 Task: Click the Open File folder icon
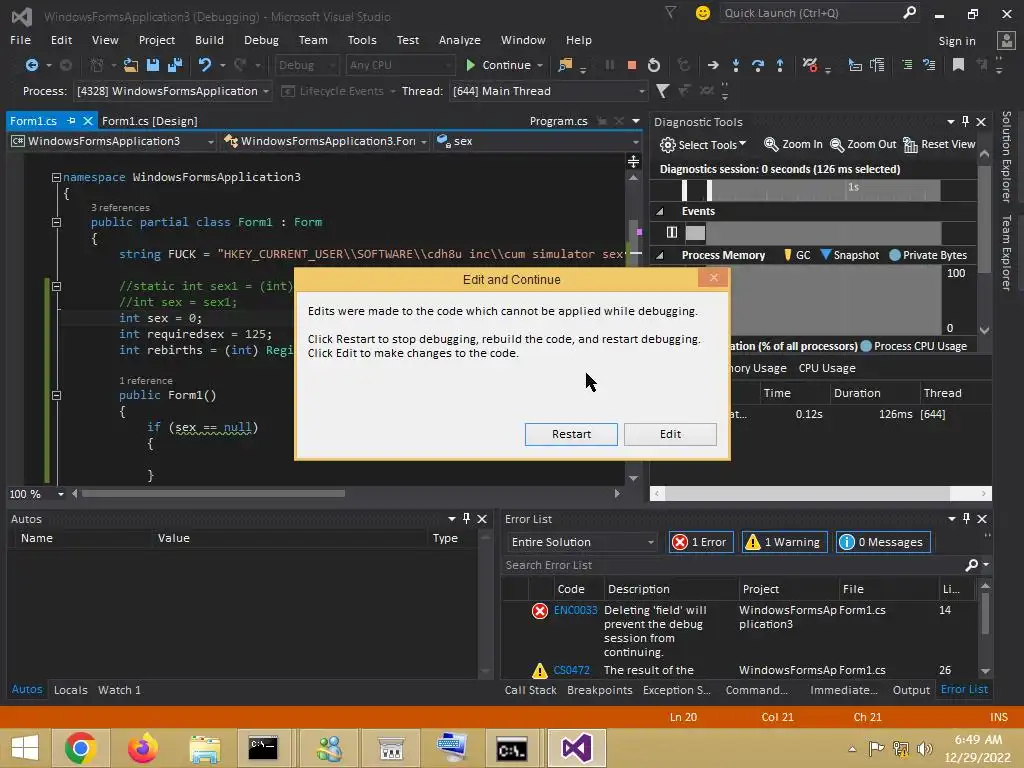pyautogui.click(x=131, y=65)
